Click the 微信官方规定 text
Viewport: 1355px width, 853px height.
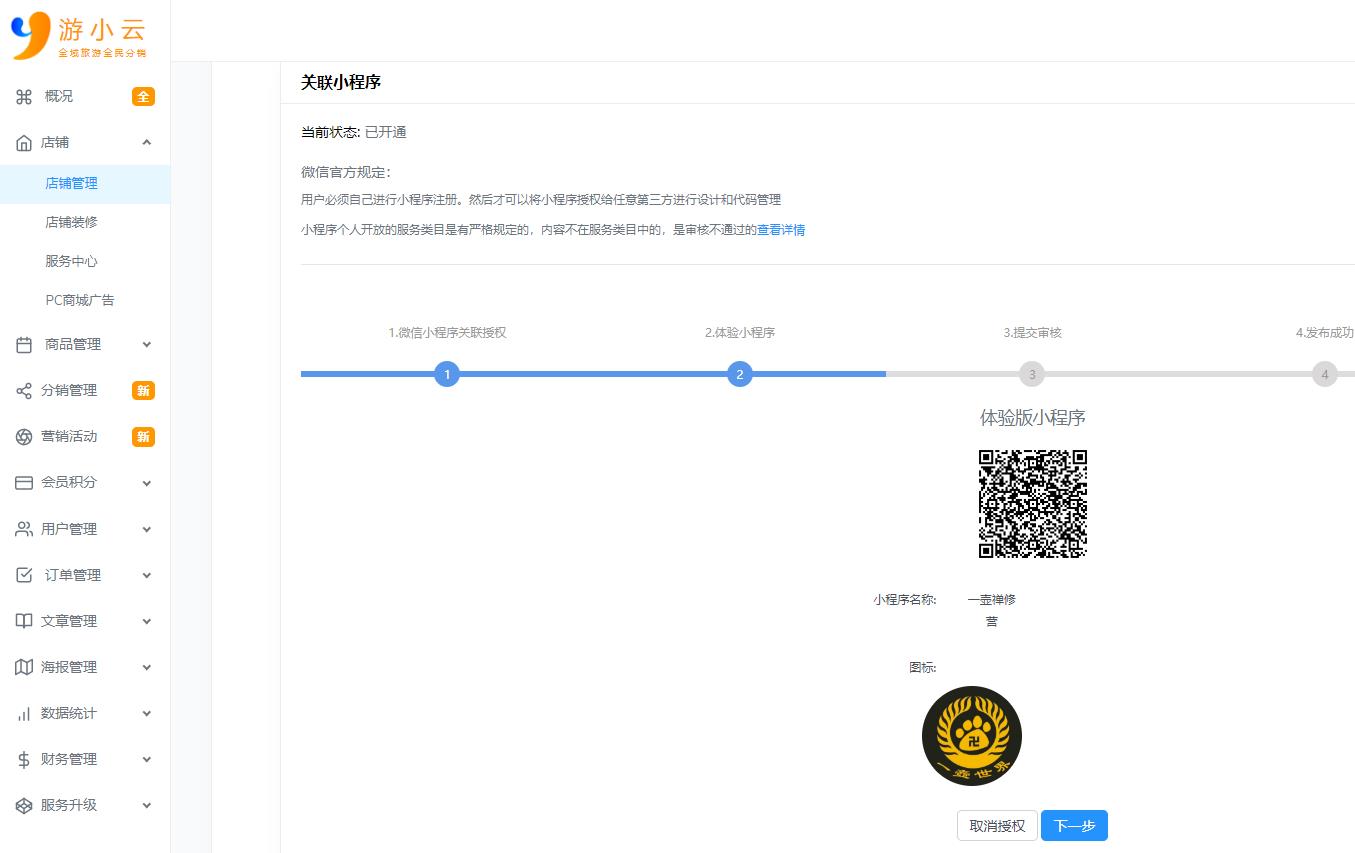(x=346, y=173)
